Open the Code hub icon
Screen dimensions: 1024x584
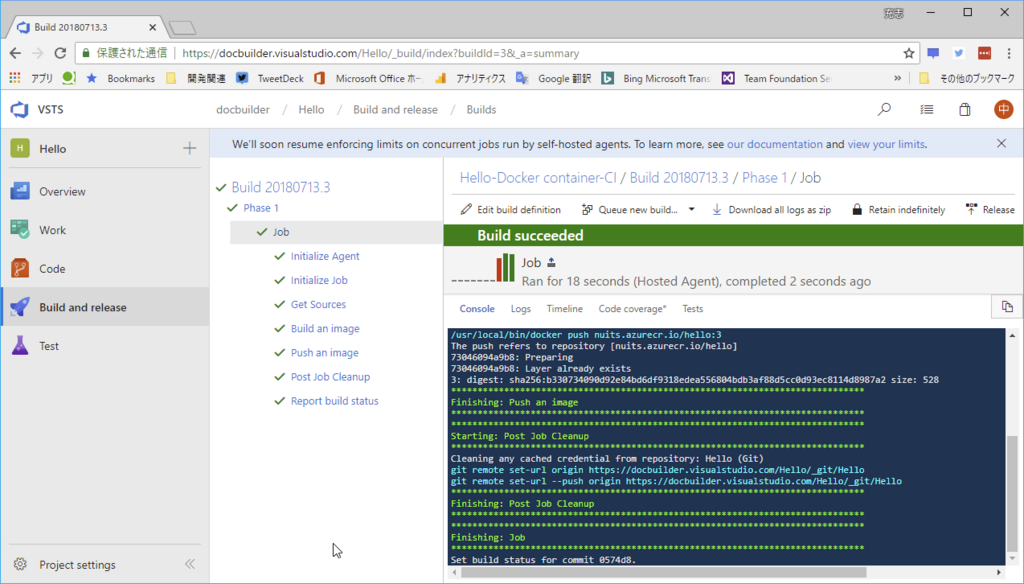[20, 268]
